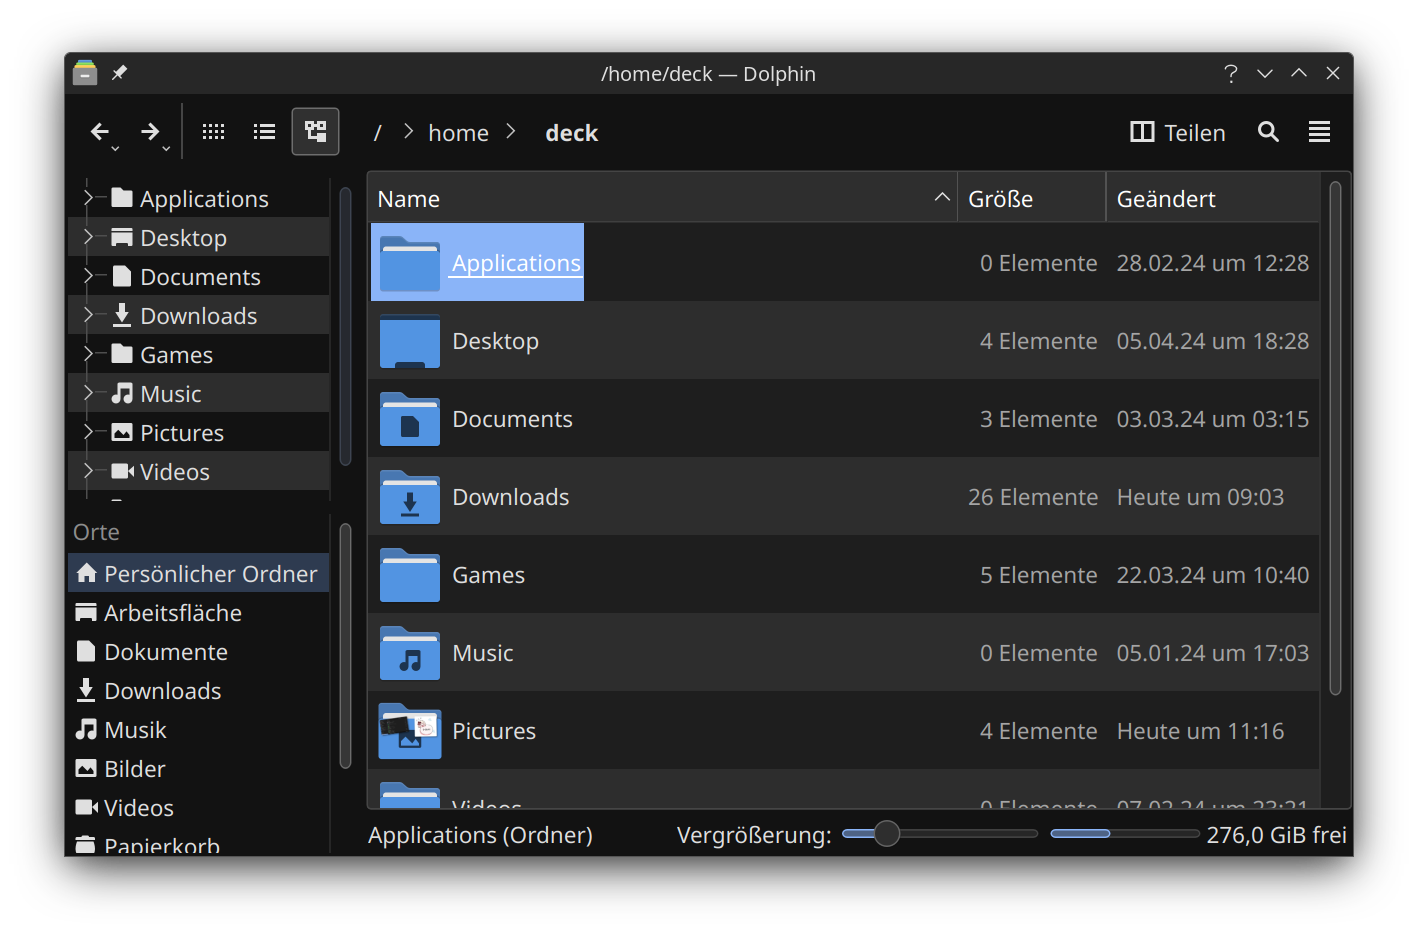Click the Dolphin app icon in titlebar
Screen dimensions: 1418x933
coord(85,73)
